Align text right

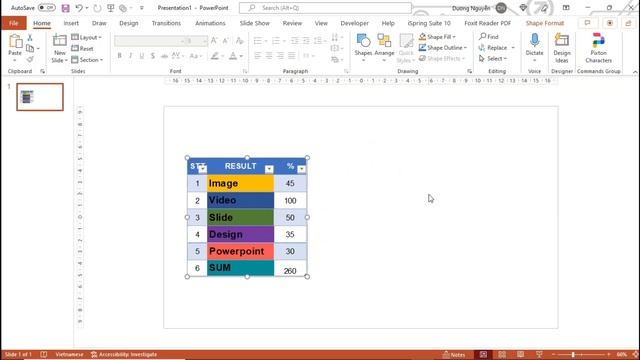click(280, 56)
